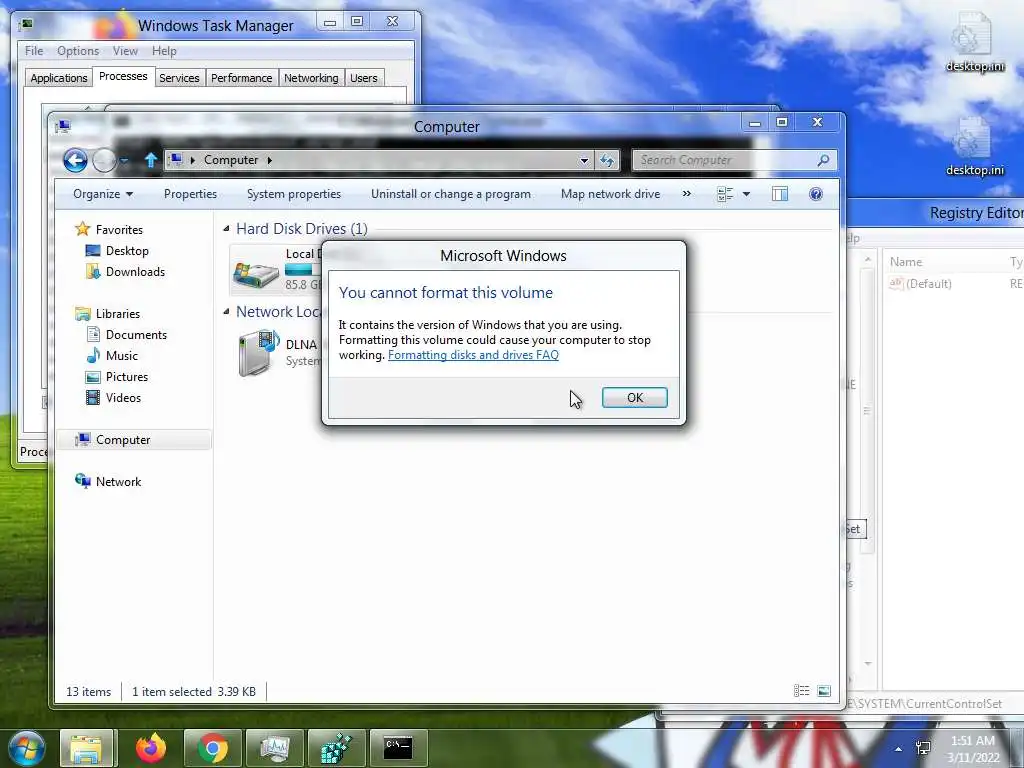Switch to Registry Editor on the taskbar
1024x768 pixels.
336,748
